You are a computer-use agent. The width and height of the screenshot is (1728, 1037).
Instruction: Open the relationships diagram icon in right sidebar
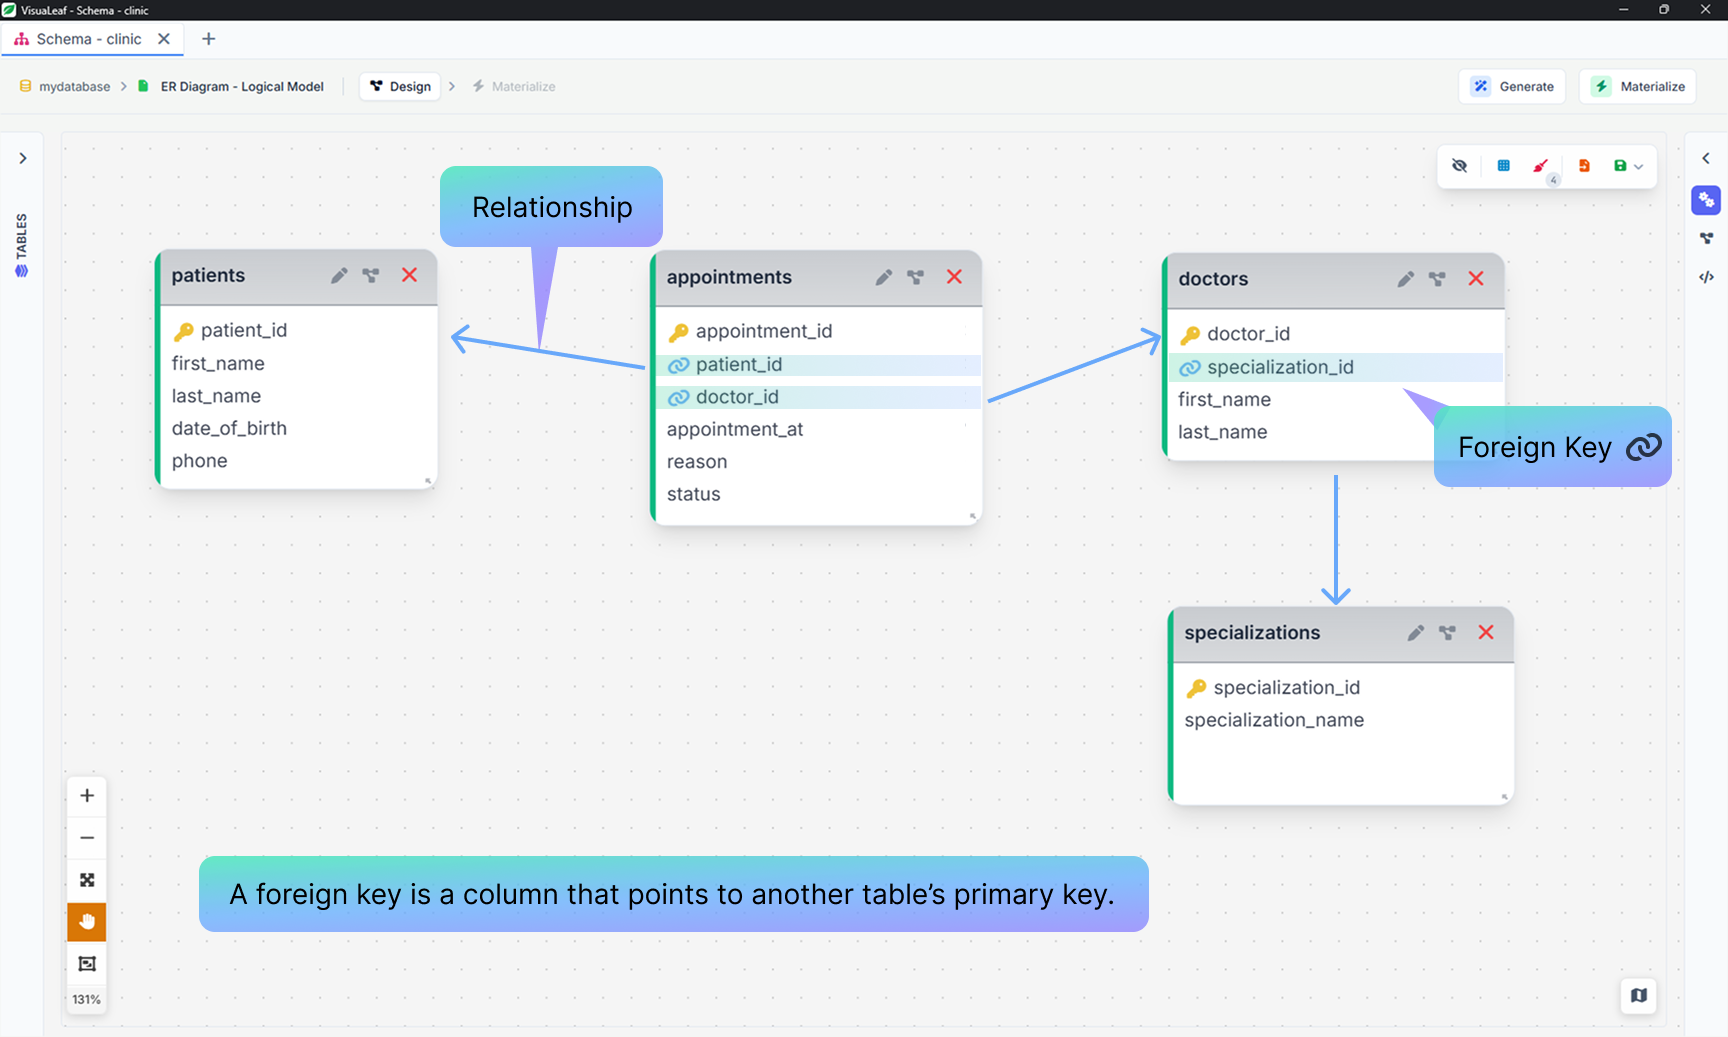tap(1706, 238)
